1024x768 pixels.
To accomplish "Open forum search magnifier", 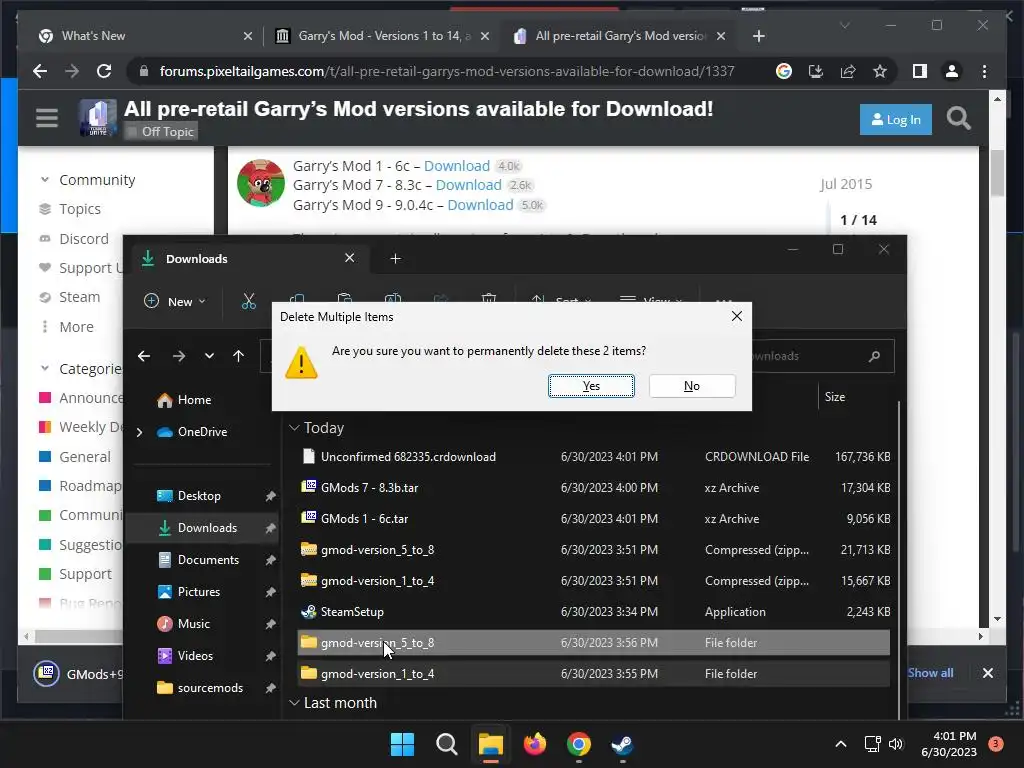I will 958,119.
